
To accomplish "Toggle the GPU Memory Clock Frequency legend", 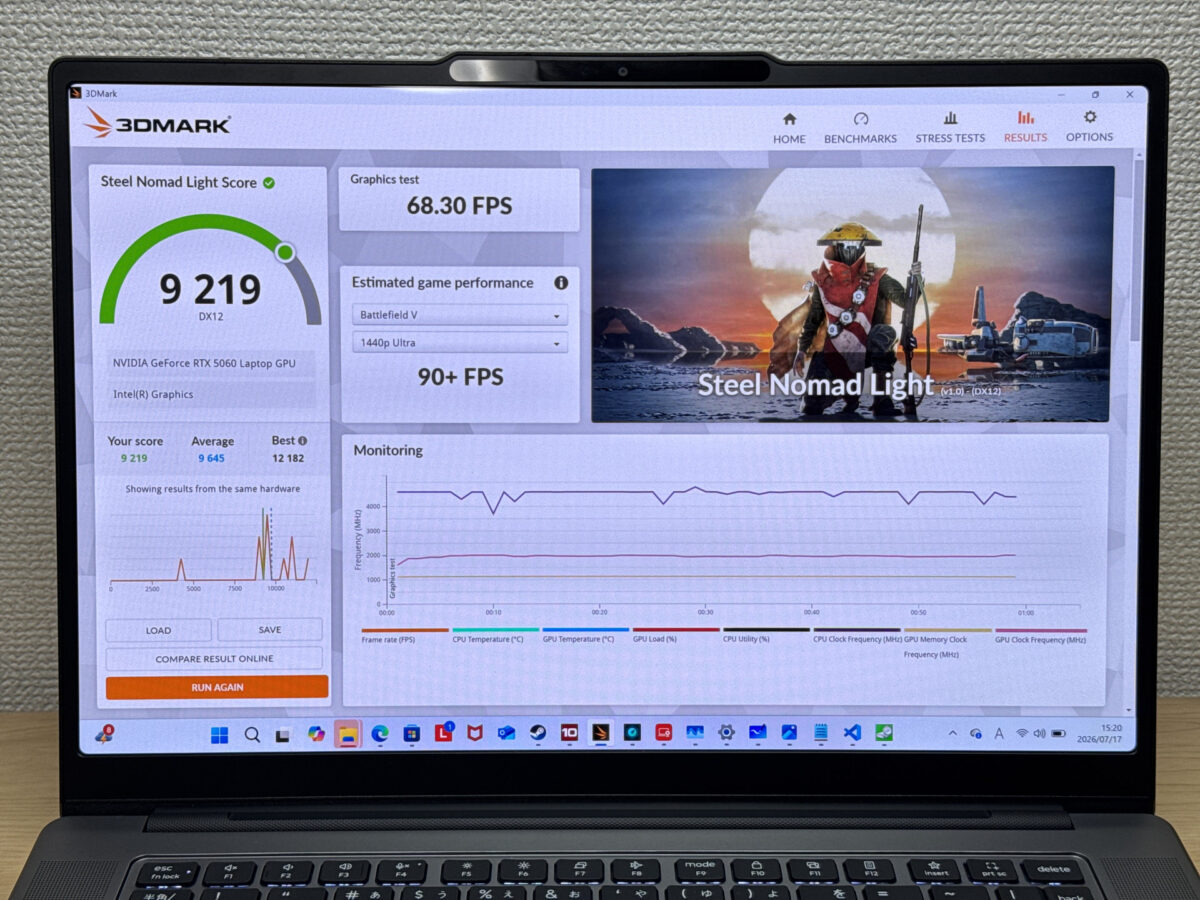I will [947, 641].
